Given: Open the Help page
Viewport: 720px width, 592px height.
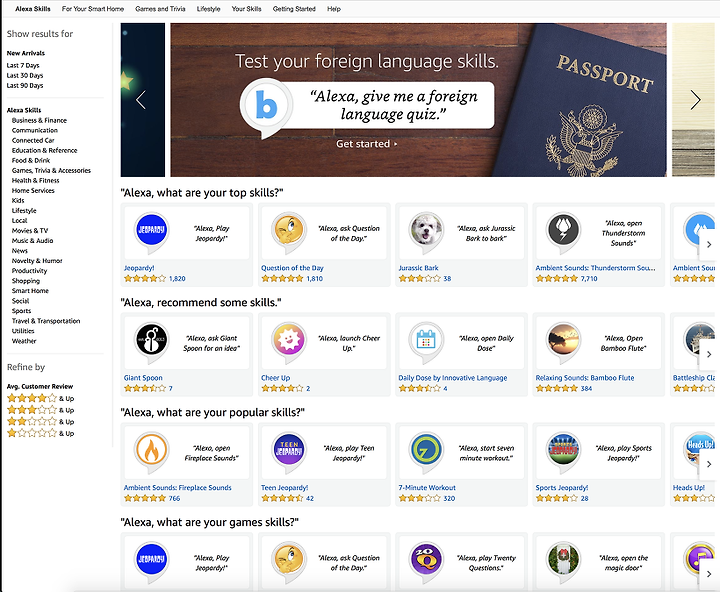Looking at the screenshot, I should (x=334, y=9).
